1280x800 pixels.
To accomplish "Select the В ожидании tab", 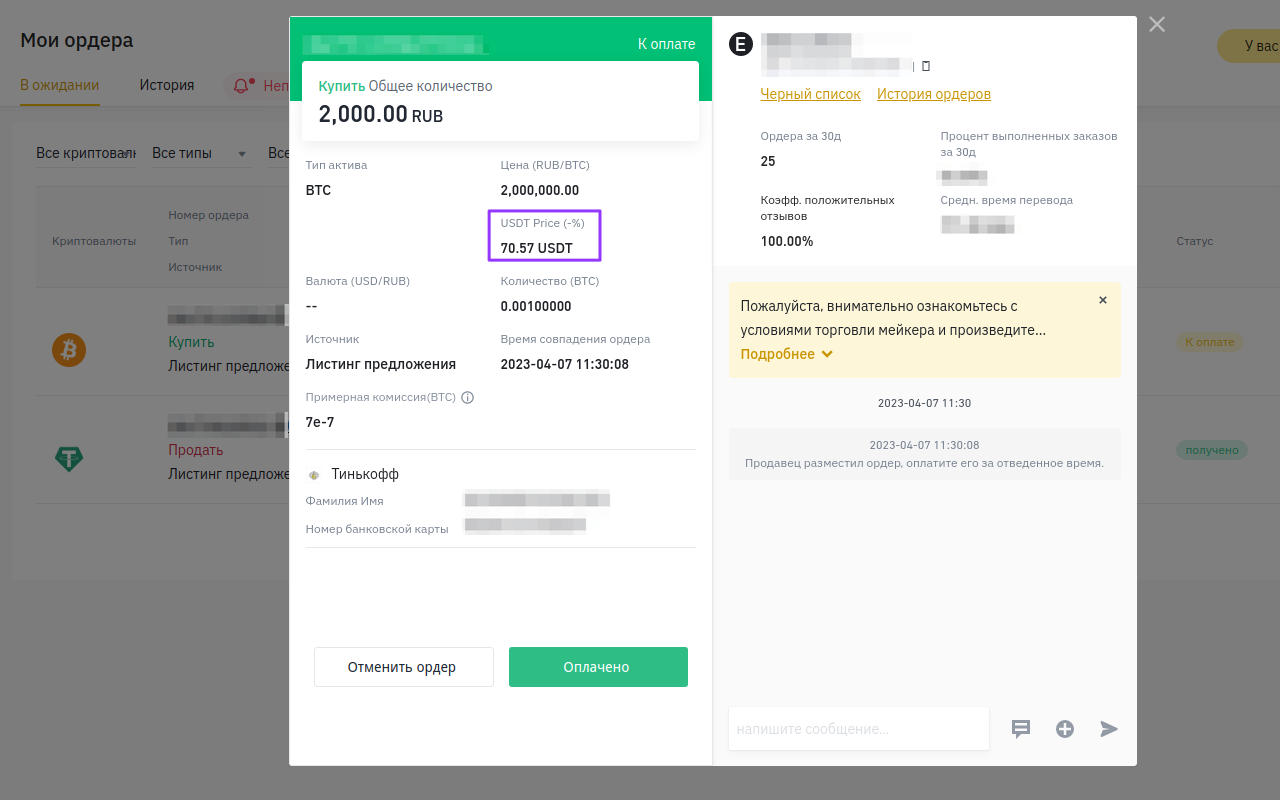I will click(x=59, y=86).
